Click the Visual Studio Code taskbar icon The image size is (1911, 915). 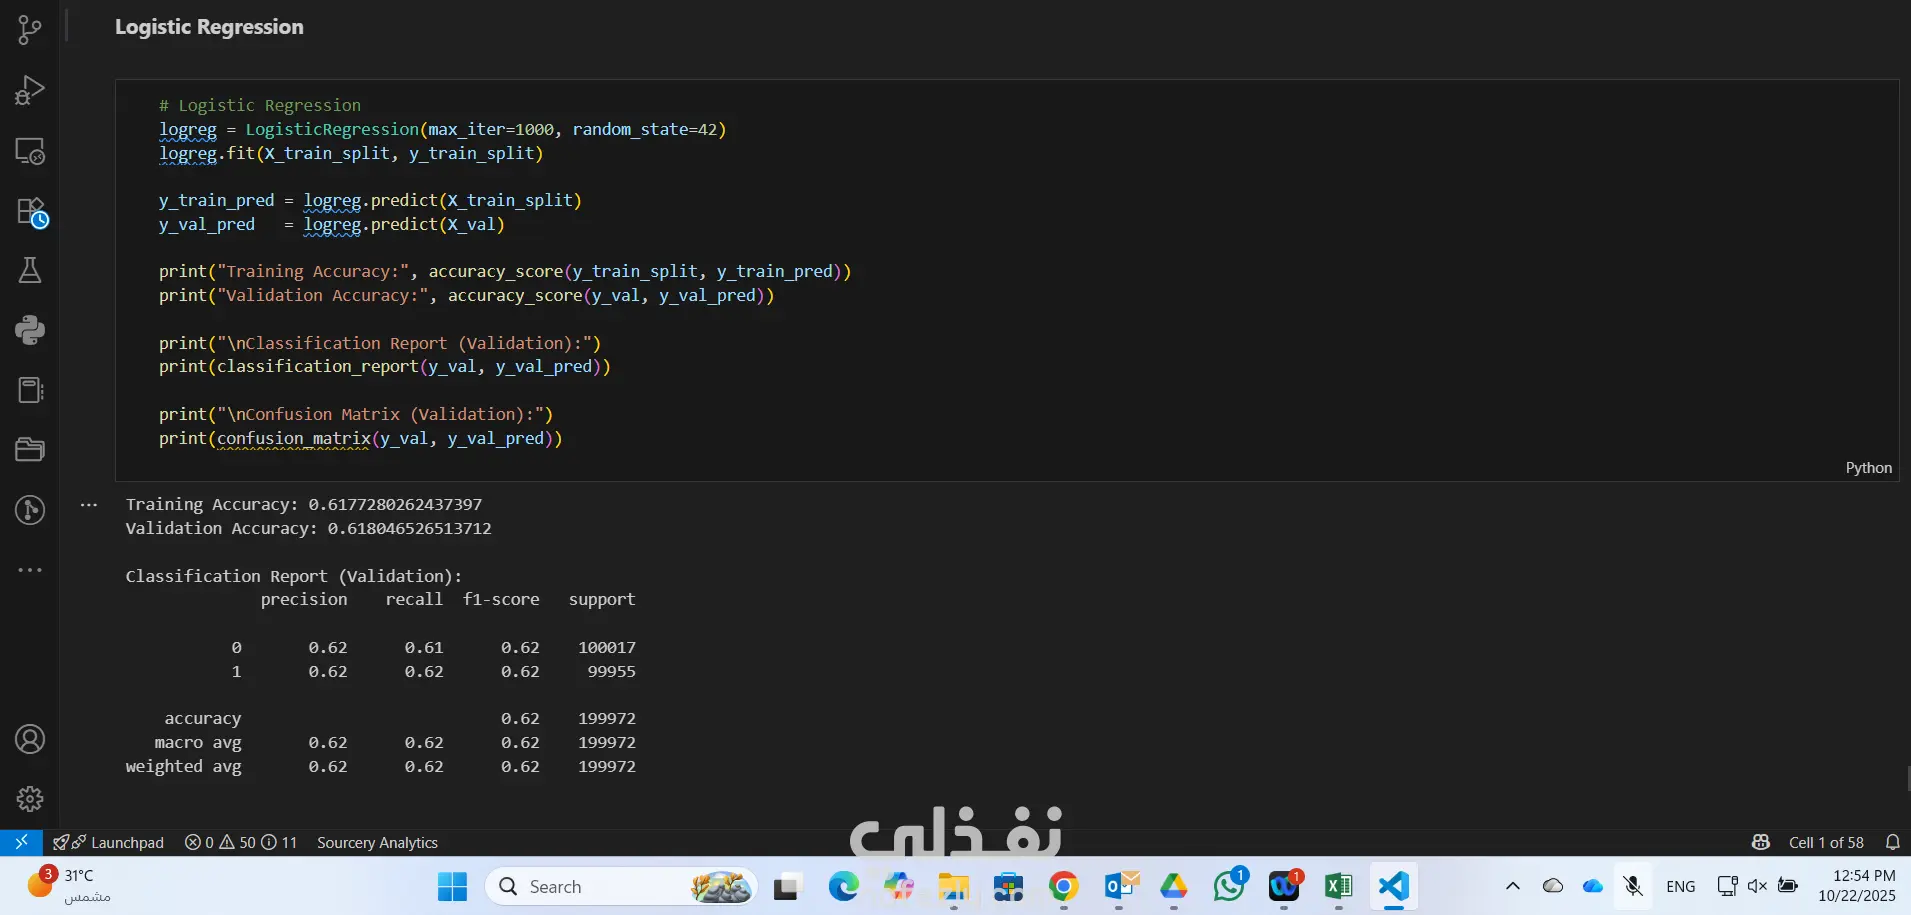1394,886
